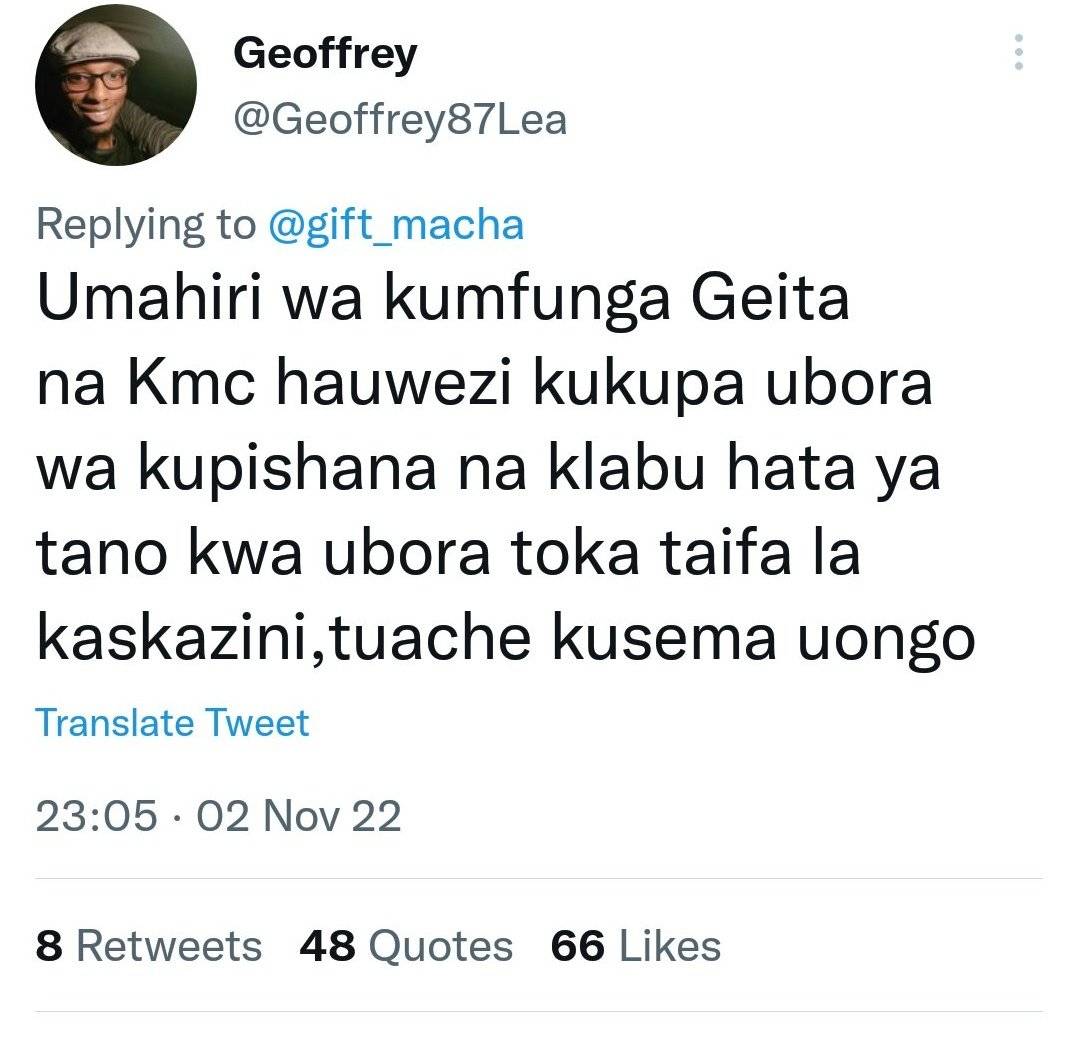Click the number 48 before Quotes
The height and width of the screenshot is (1041, 1079).
pyautogui.click(x=328, y=945)
